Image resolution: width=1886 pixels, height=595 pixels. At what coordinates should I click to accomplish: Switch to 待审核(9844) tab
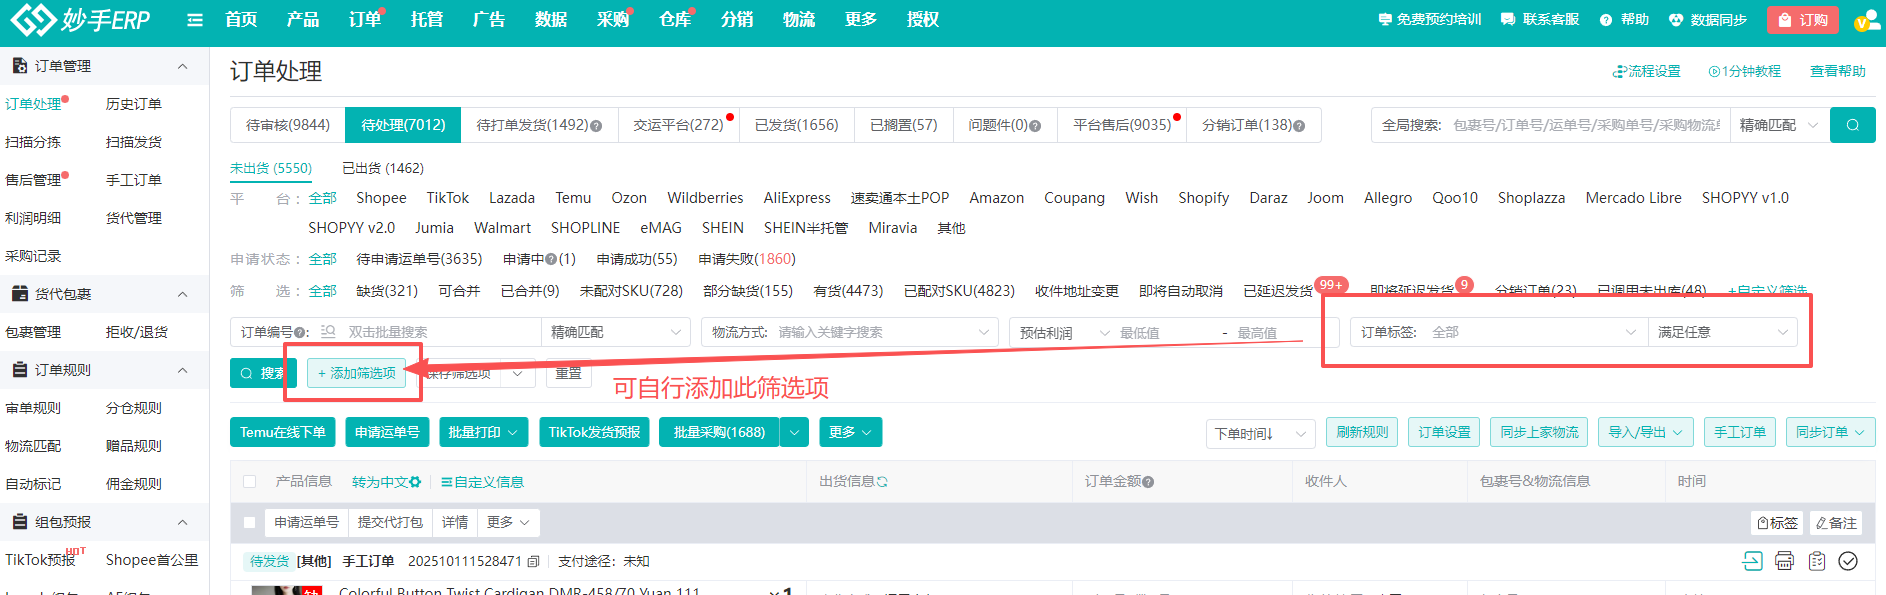[x=288, y=125]
